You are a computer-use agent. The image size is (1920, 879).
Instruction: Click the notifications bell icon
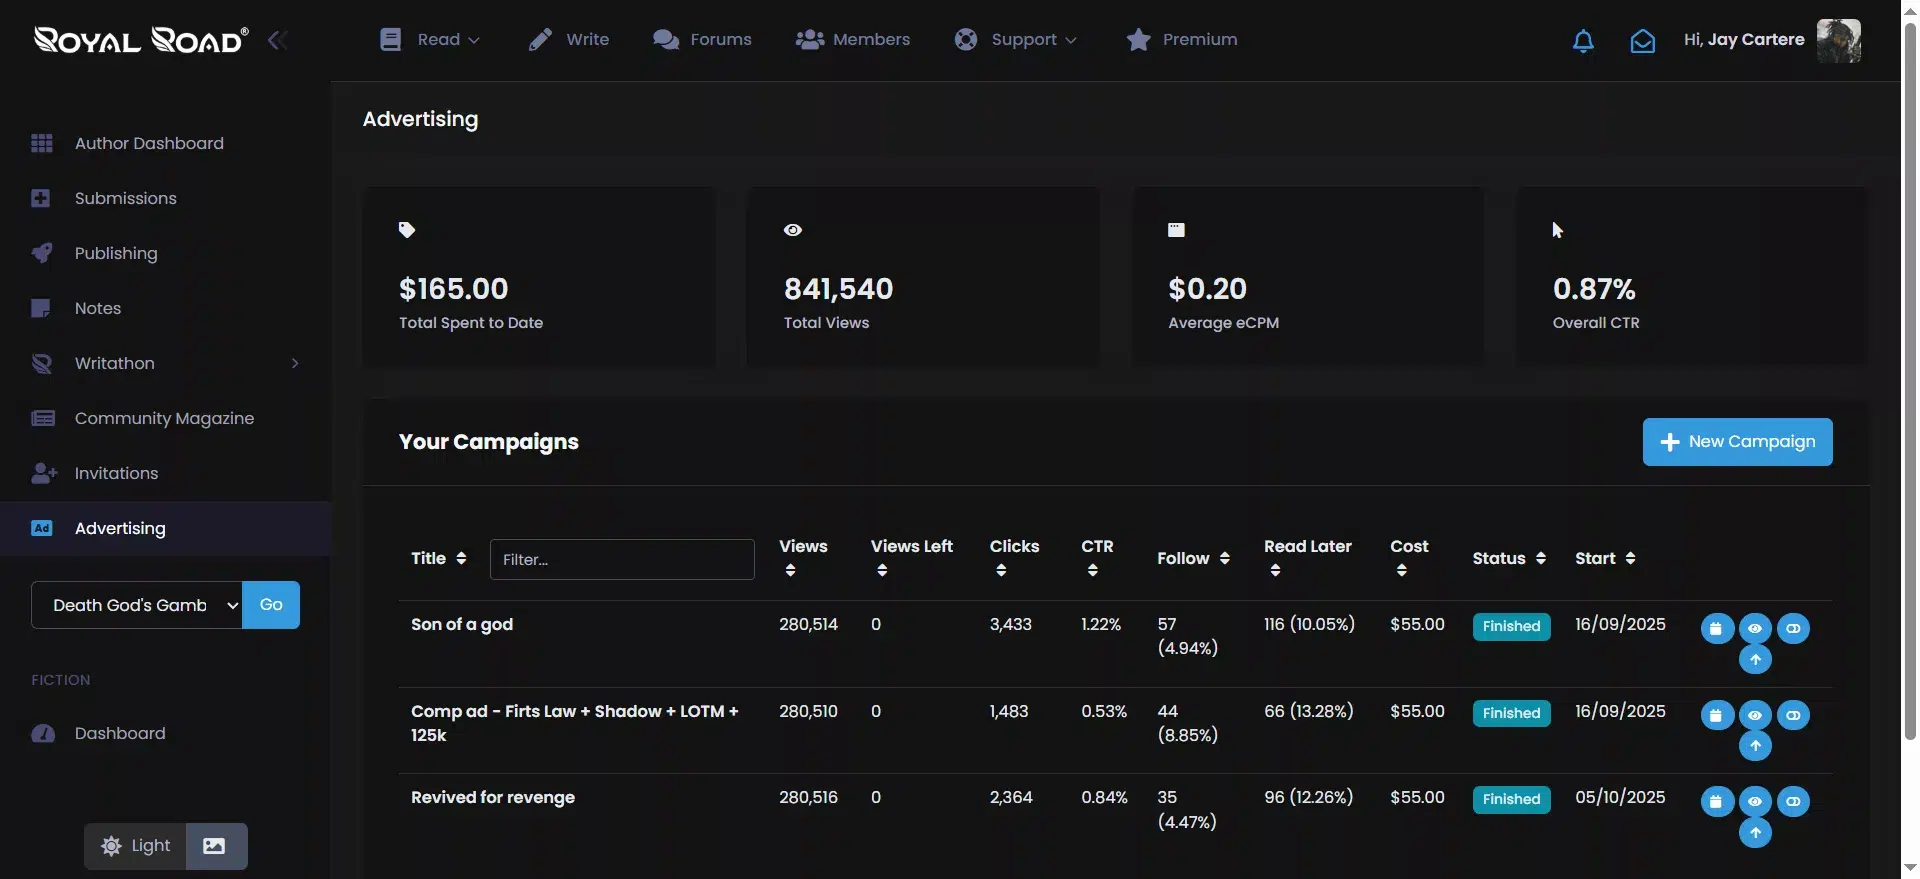coord(1583,41)
